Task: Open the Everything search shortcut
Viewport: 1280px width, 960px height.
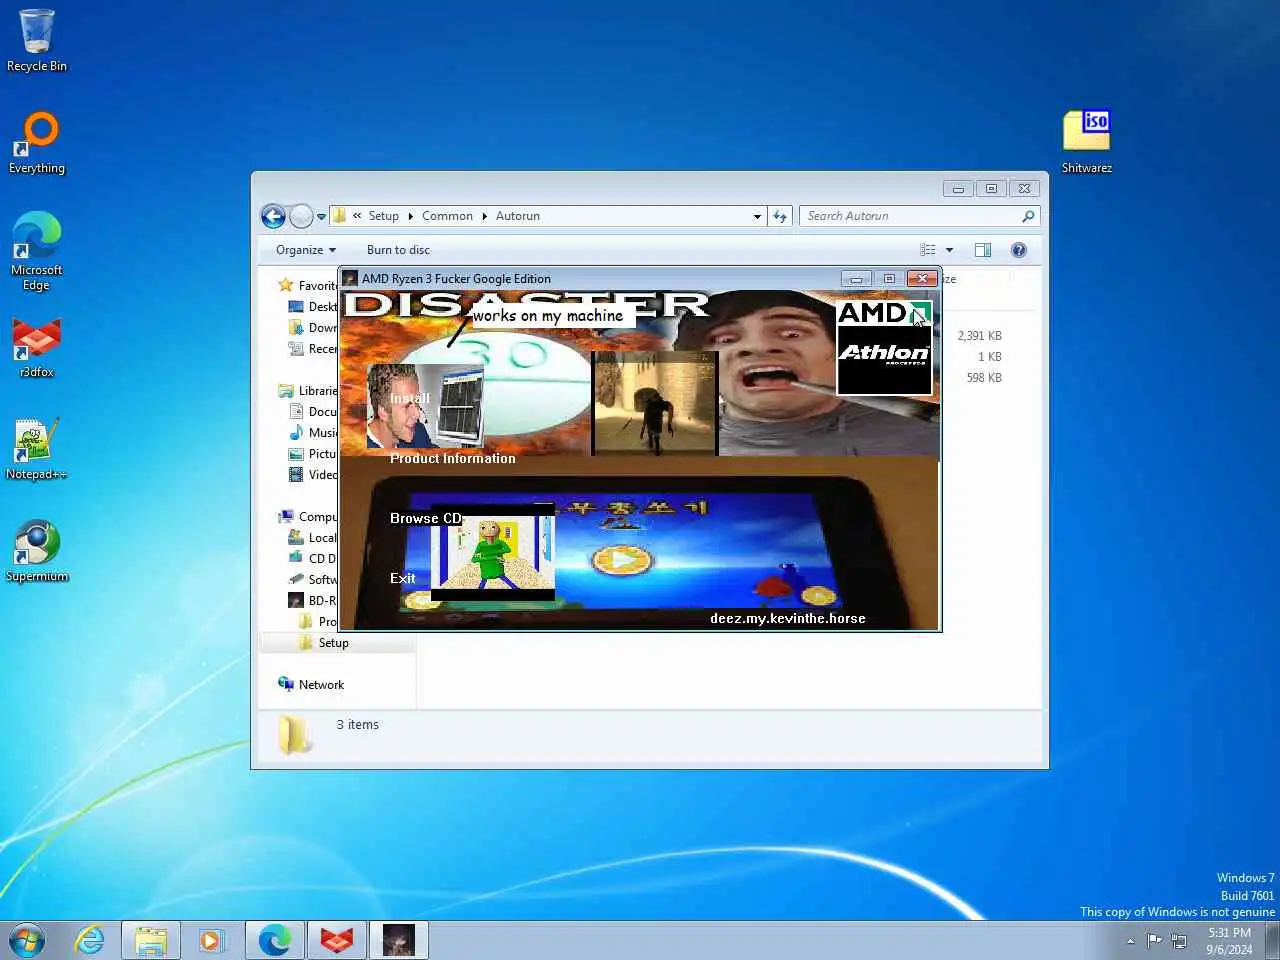Action: pyautogui.click(x=37, y=143)
